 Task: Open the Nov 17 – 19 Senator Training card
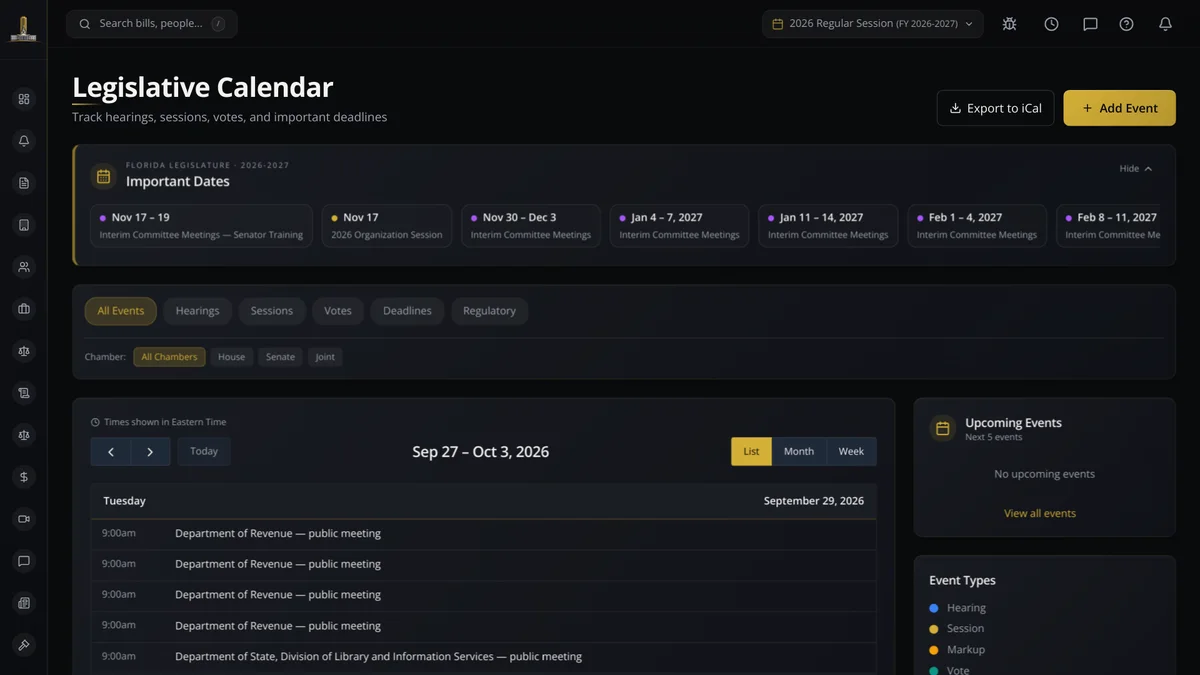pos(201,226)
